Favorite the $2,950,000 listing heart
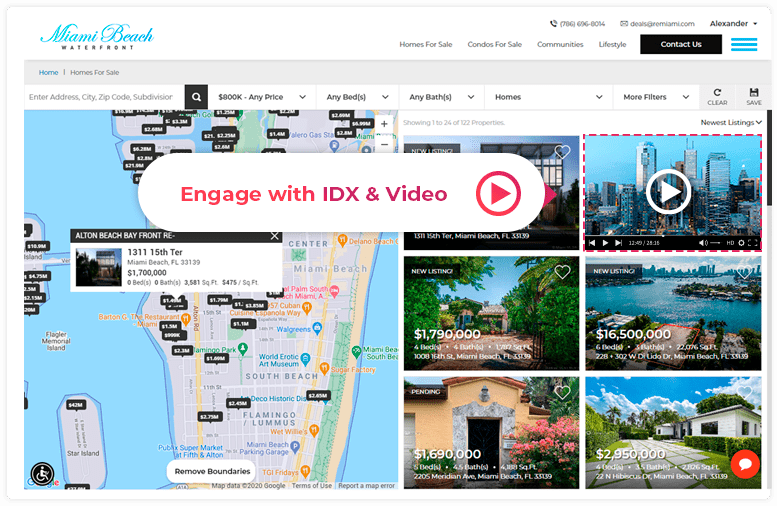The image size is (777, 506). click(x=744, y=392)
